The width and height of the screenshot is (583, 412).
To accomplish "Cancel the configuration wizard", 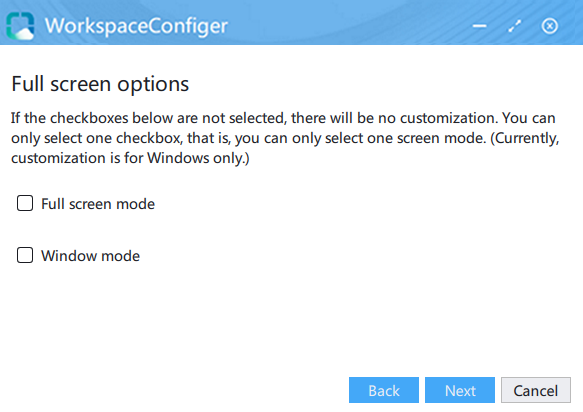I will click(536, 390).
